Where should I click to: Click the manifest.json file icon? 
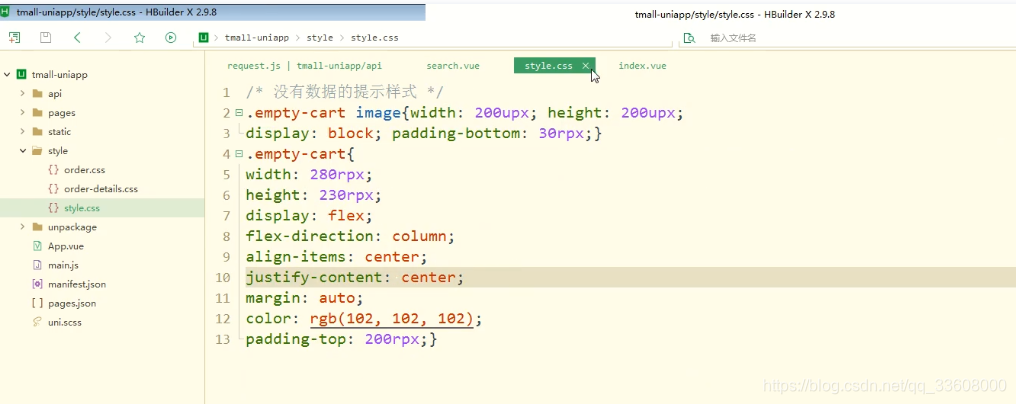38,284
